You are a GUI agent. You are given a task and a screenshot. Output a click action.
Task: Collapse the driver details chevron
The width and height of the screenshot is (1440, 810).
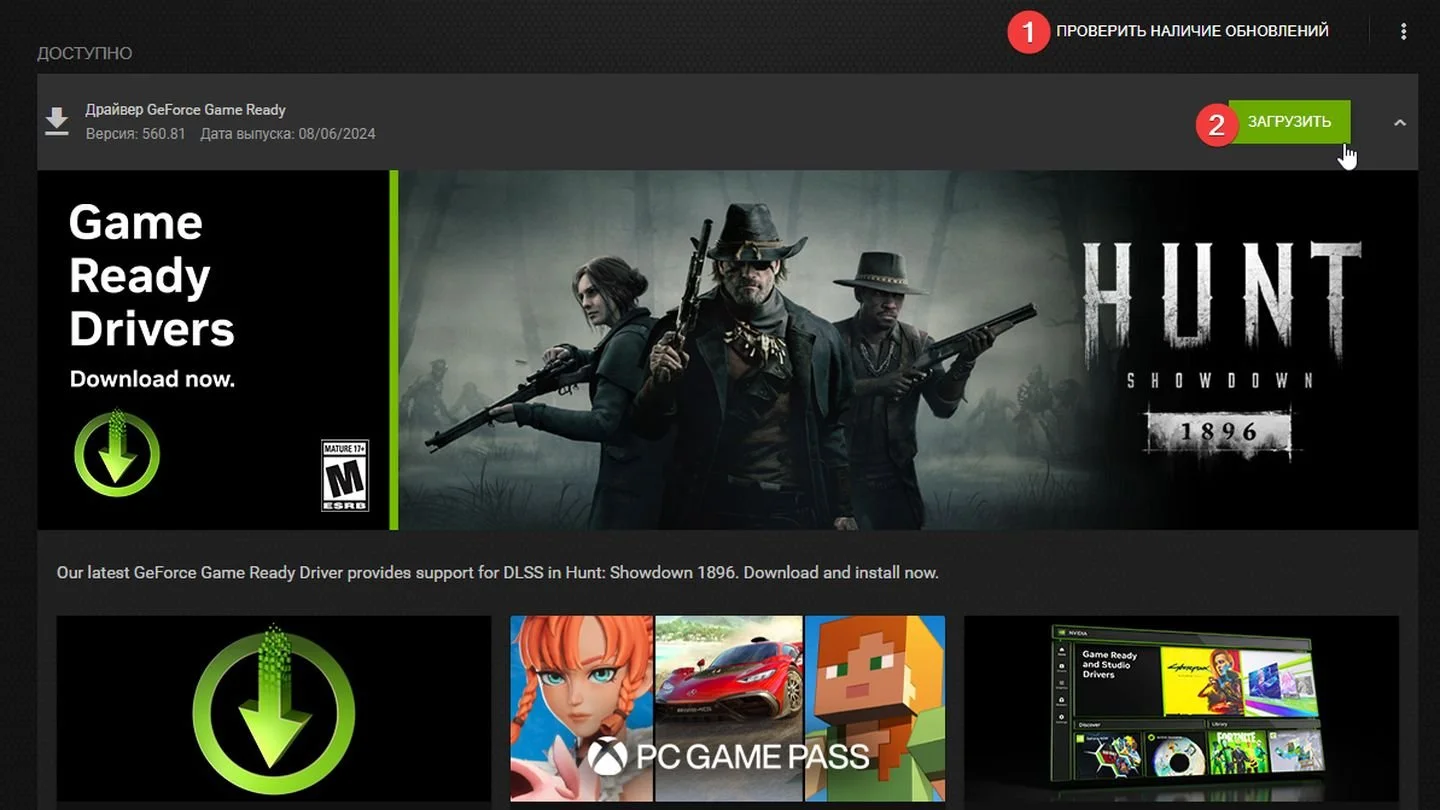click(x=1399, y=122)
